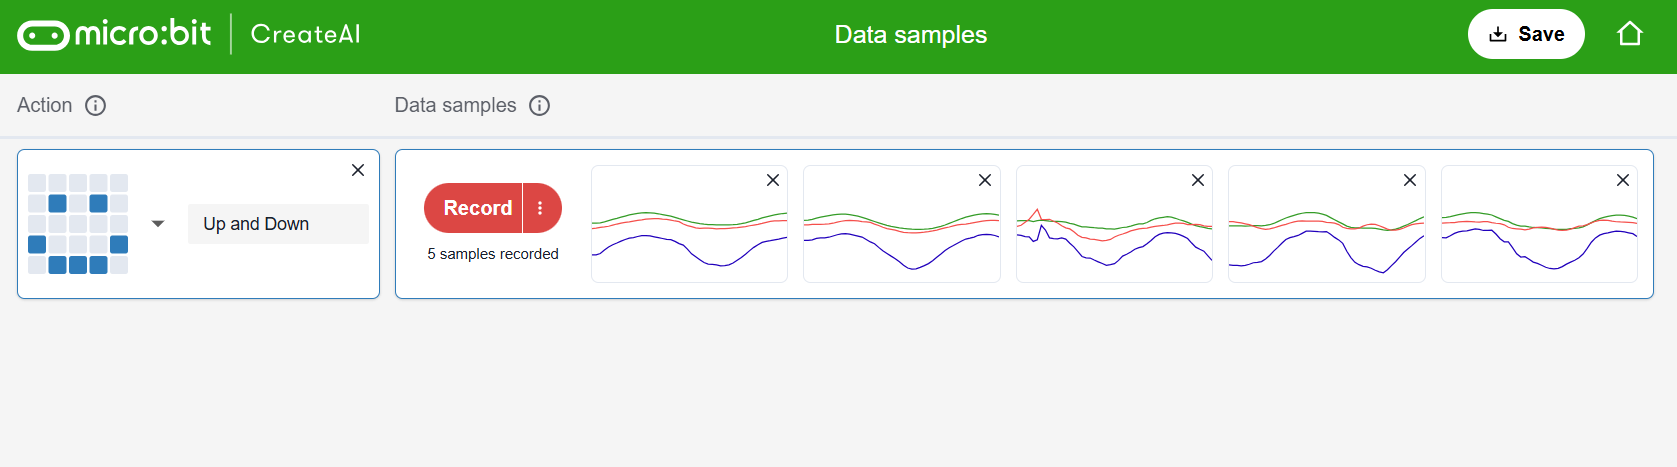Open the action icon picker dropdown

158,224
